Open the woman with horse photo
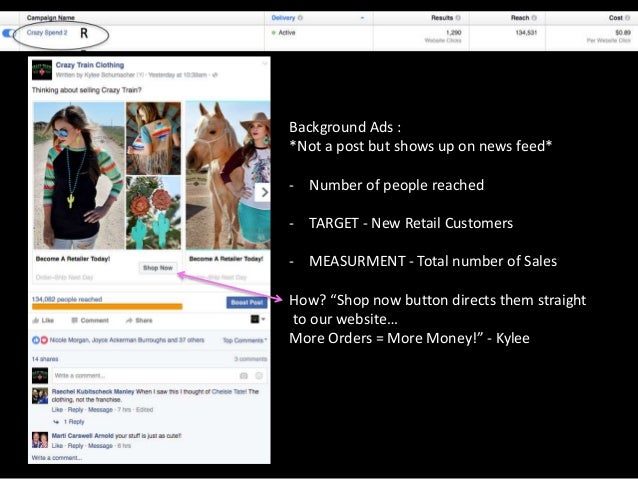 tap(228, 175)
